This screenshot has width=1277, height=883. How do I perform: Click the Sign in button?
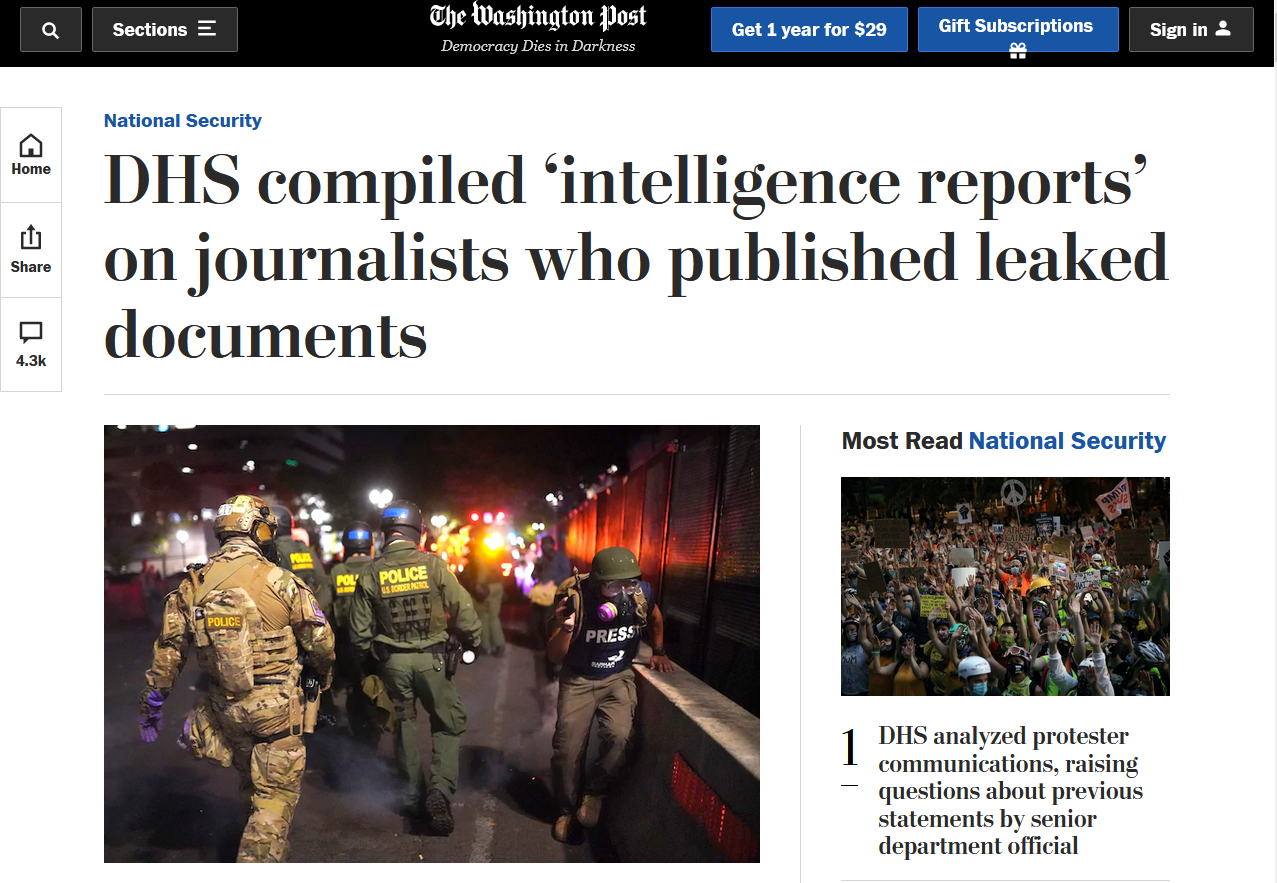click(x=1191, y=30)
